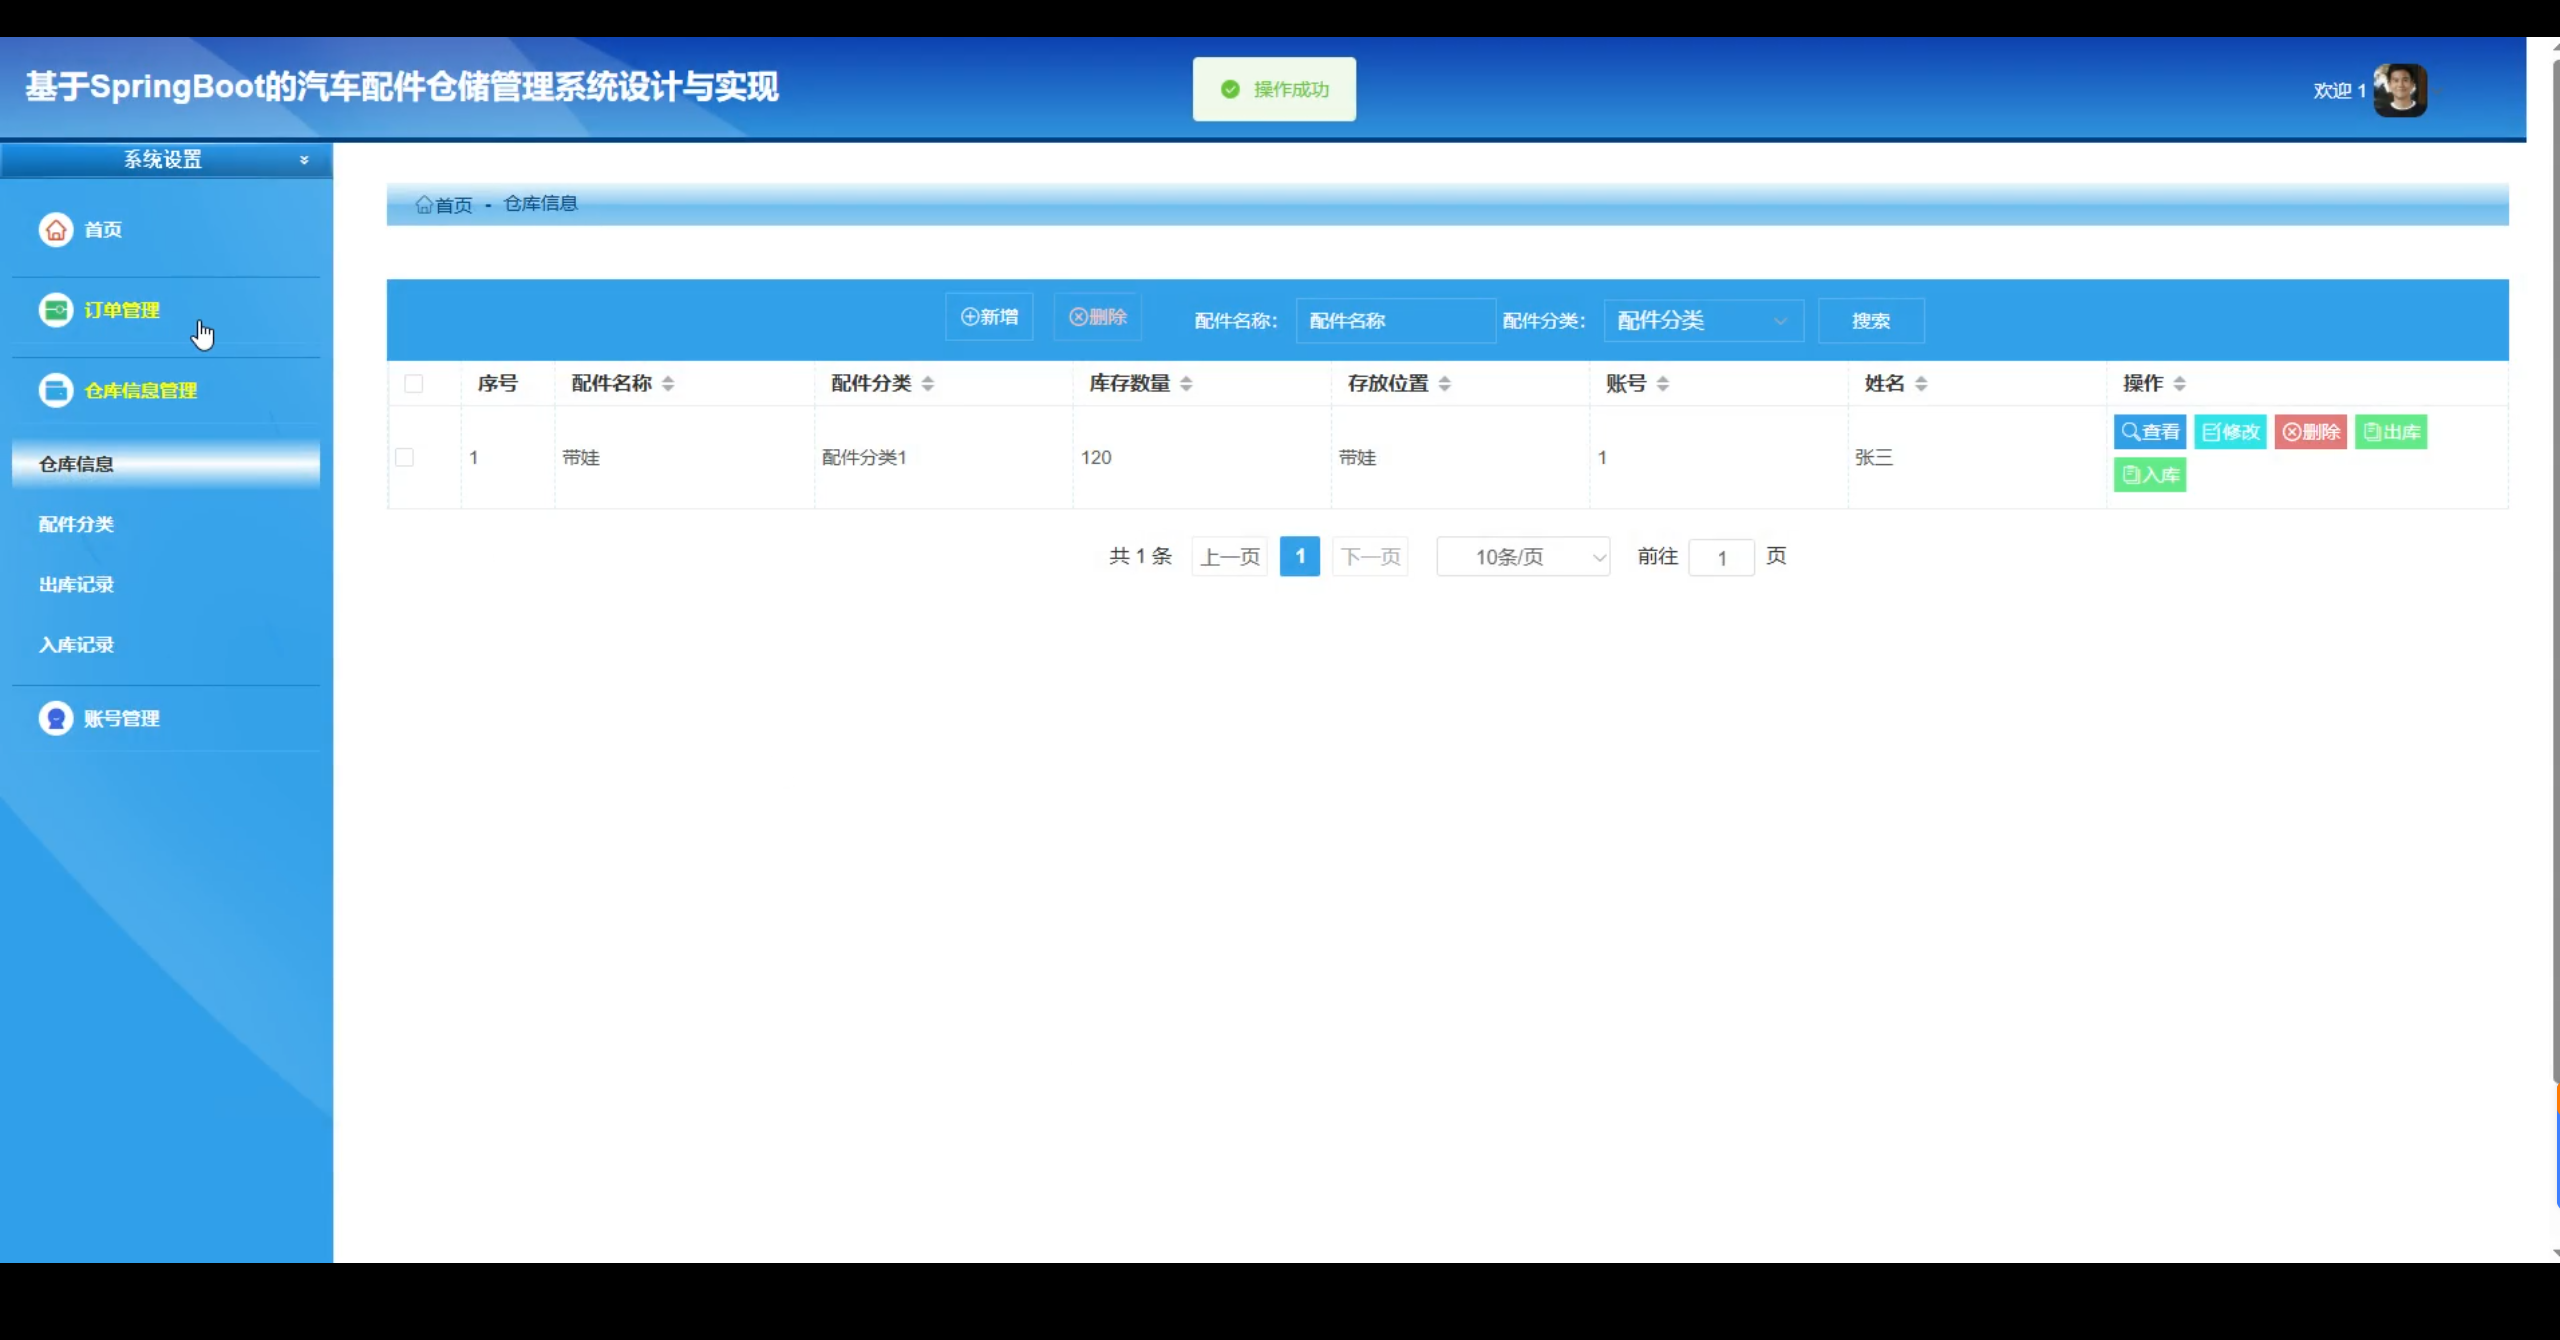Open 订单管理 via its green icon
2560x1340 pixels.
coord(56,310)
